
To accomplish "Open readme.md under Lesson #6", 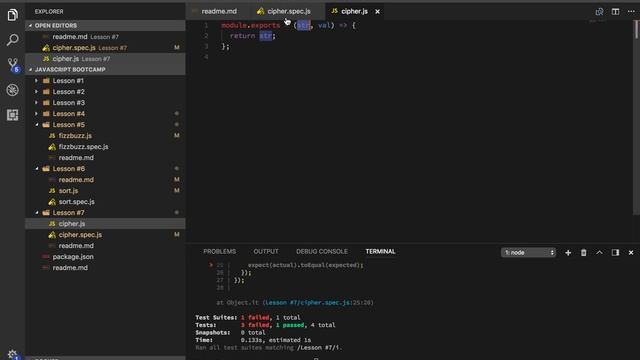I will tap(105, 180).
